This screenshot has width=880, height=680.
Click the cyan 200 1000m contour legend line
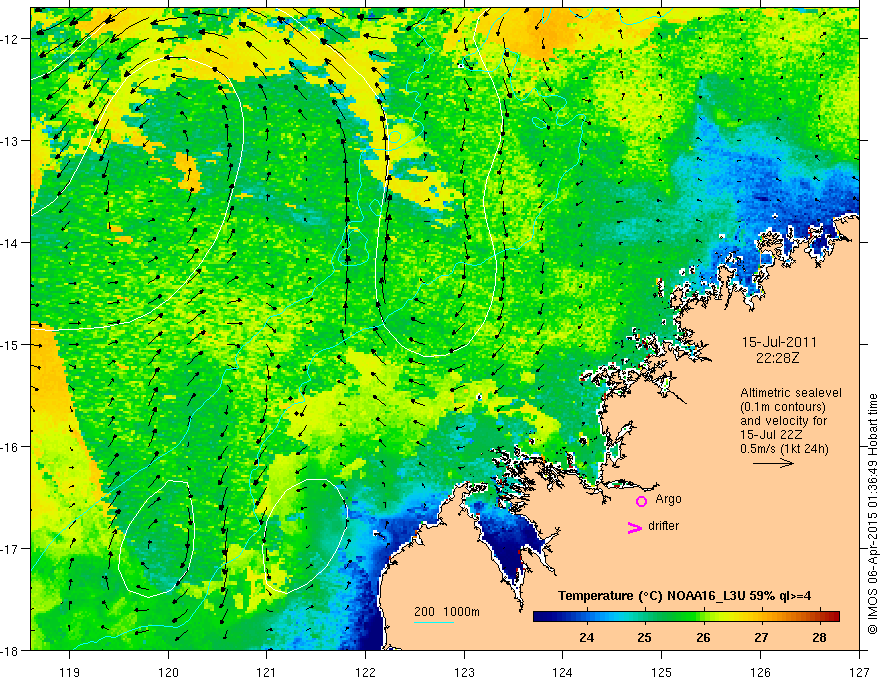point(434,622)
